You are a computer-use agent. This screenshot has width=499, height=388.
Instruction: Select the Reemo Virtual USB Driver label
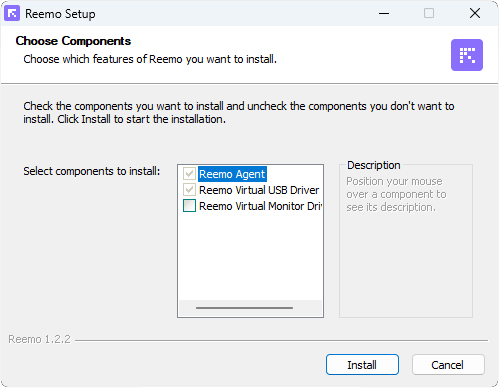click(259, 190)
